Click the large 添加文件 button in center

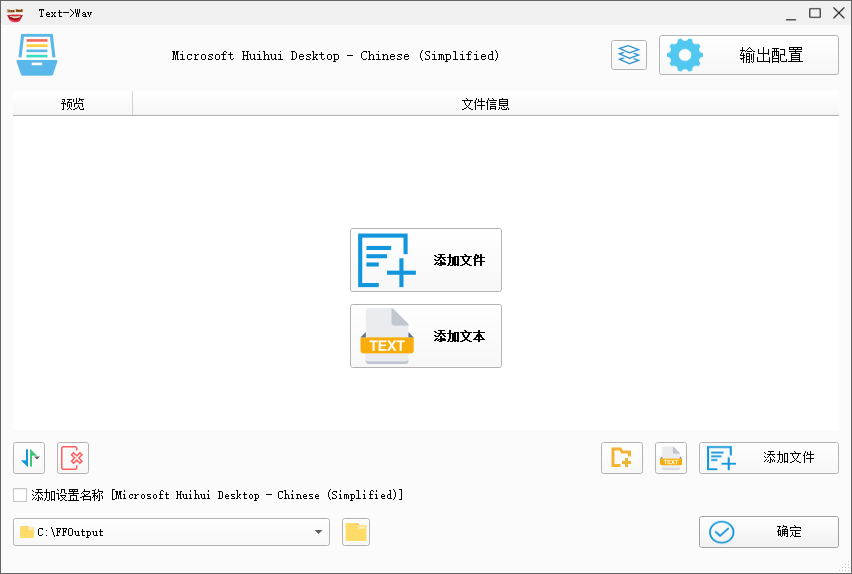tap(426, 260)
